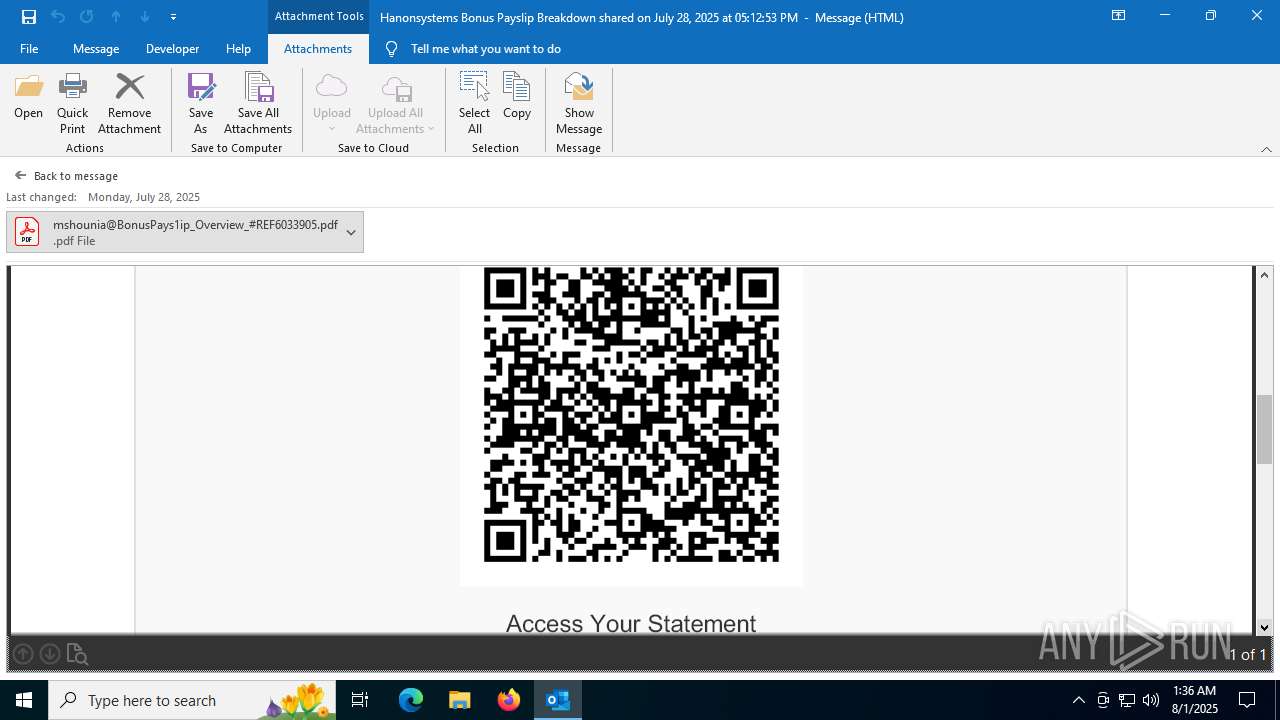Collapse the ribbon with chevron
1280x720 pixels.
(1266, 149)
